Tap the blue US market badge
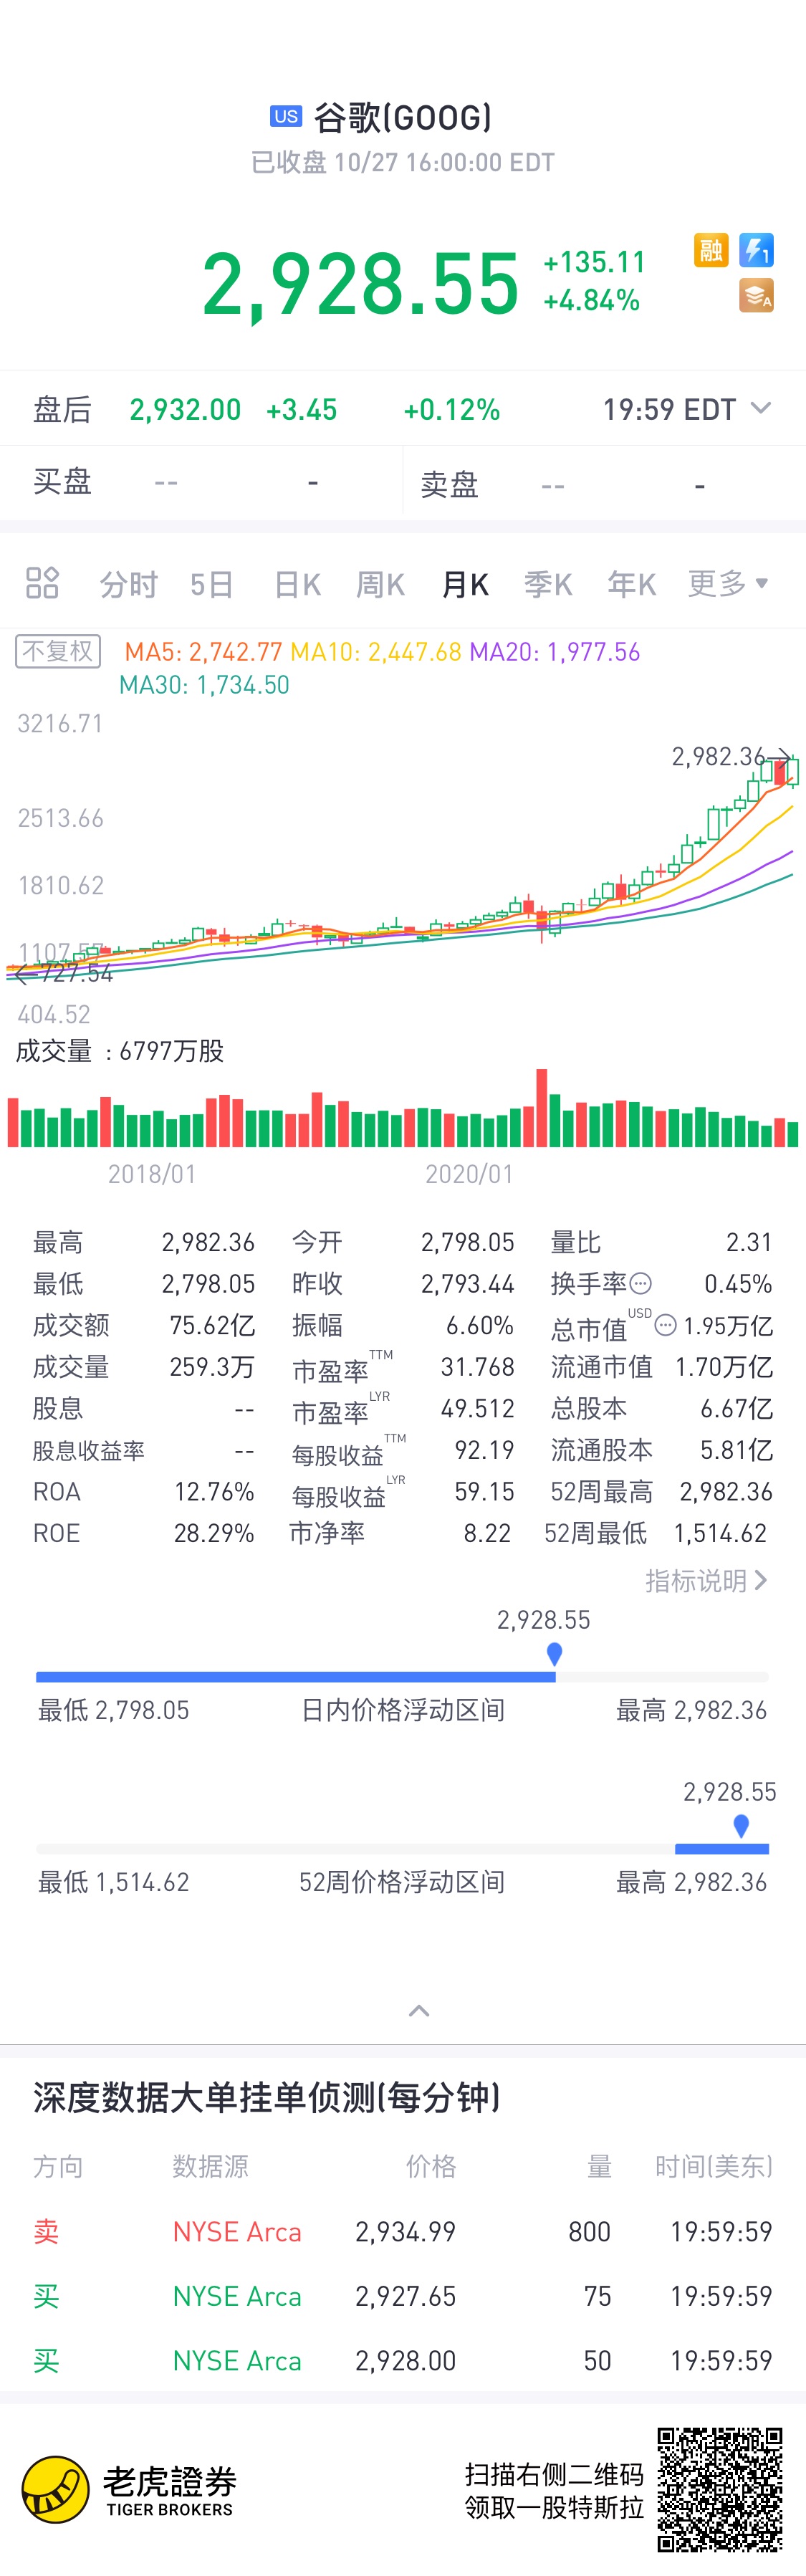The width and height of the screenshot is (806, 2576). coord(286,116)
